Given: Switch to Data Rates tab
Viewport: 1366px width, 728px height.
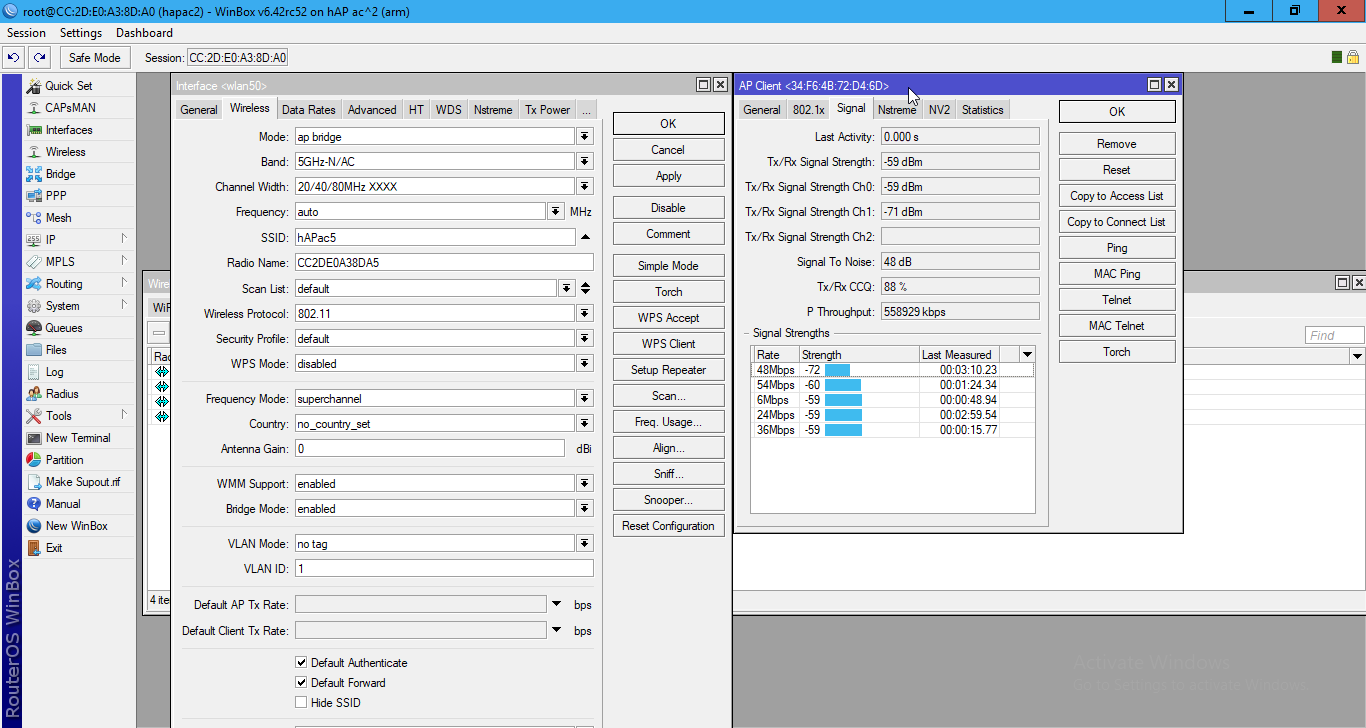Looking at the screenshot, I should coord(309,110).
